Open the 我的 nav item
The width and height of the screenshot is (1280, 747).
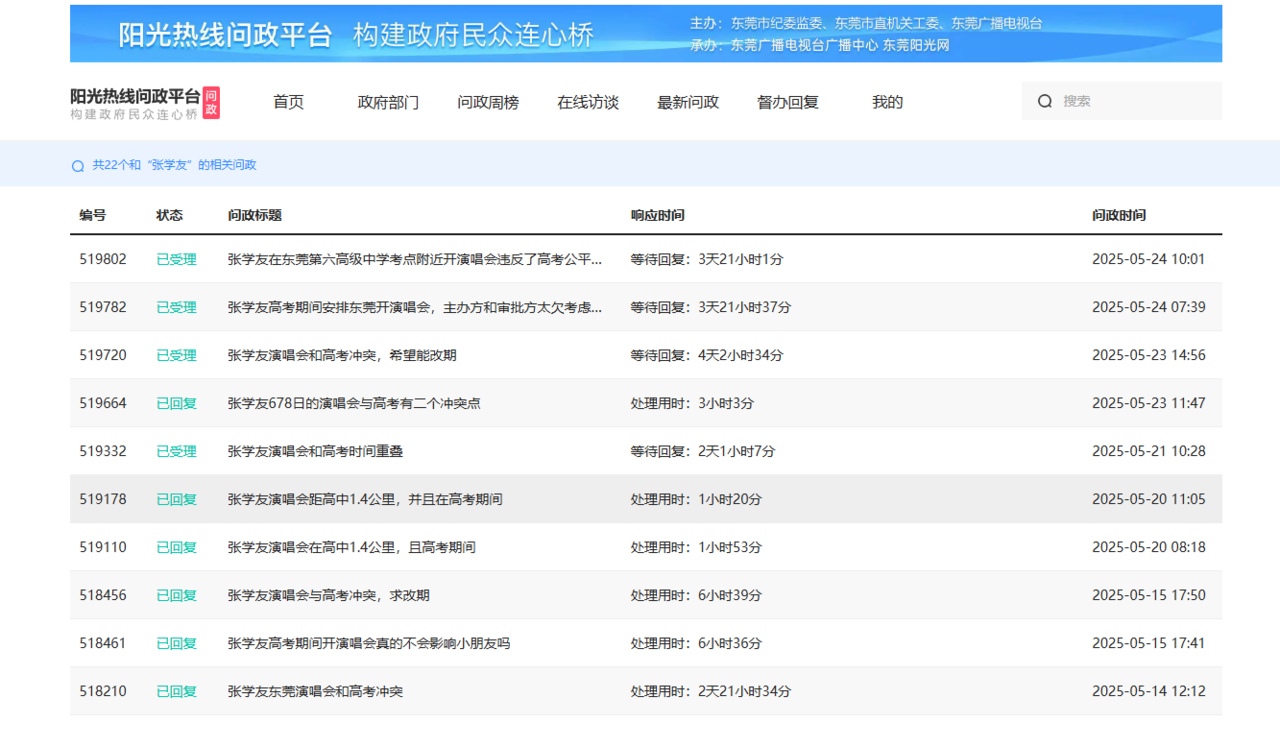888,102
